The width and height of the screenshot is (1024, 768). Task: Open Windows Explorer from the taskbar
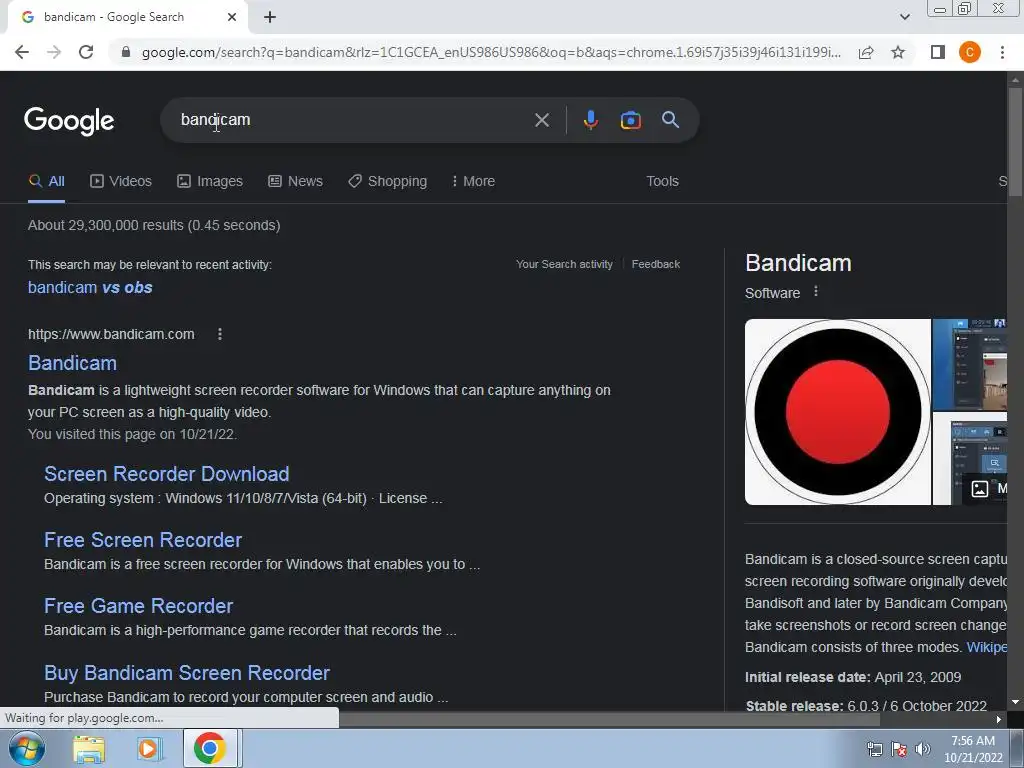(88, 748)
